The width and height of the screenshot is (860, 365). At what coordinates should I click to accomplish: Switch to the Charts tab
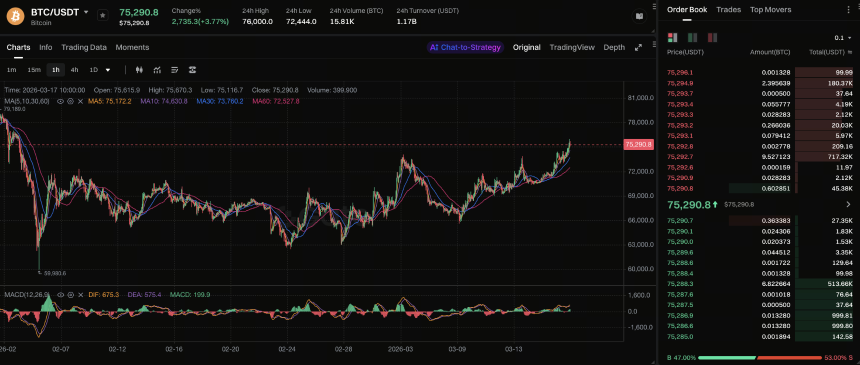point(18,47)
